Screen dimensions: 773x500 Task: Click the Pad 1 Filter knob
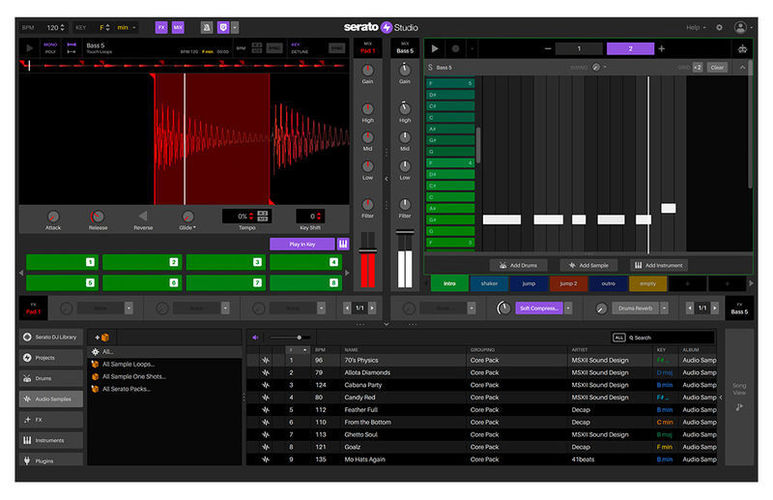[x=367, y=204]
